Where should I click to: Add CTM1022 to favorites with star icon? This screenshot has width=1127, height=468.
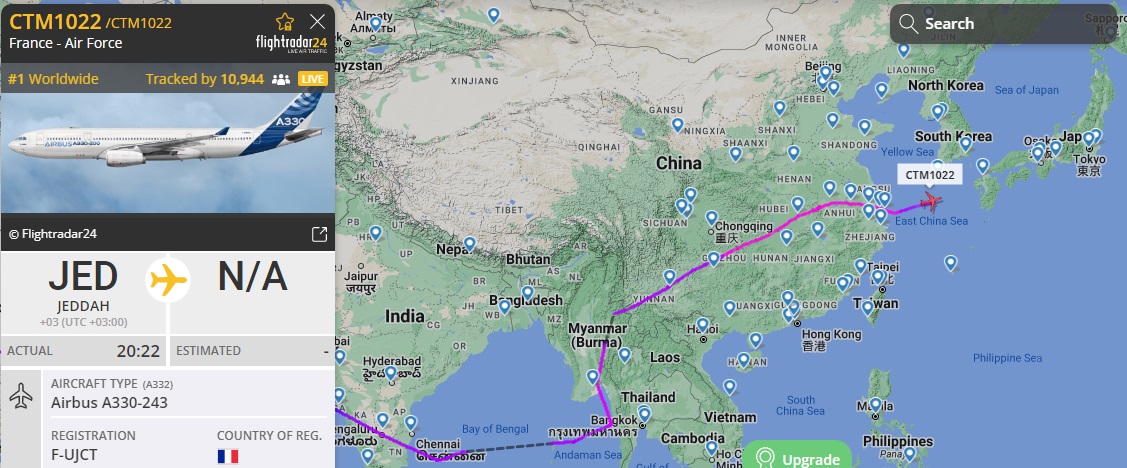[285, 22]
